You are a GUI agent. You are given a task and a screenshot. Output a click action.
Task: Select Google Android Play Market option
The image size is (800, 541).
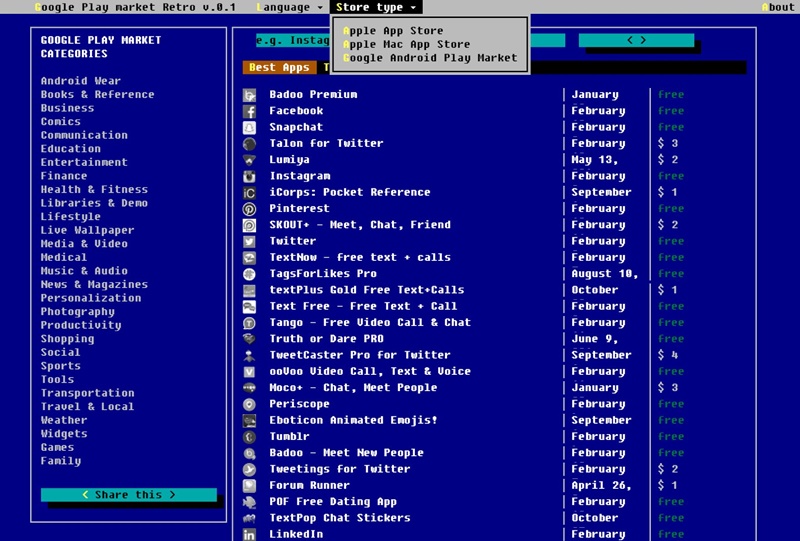(x=430, y=58)
